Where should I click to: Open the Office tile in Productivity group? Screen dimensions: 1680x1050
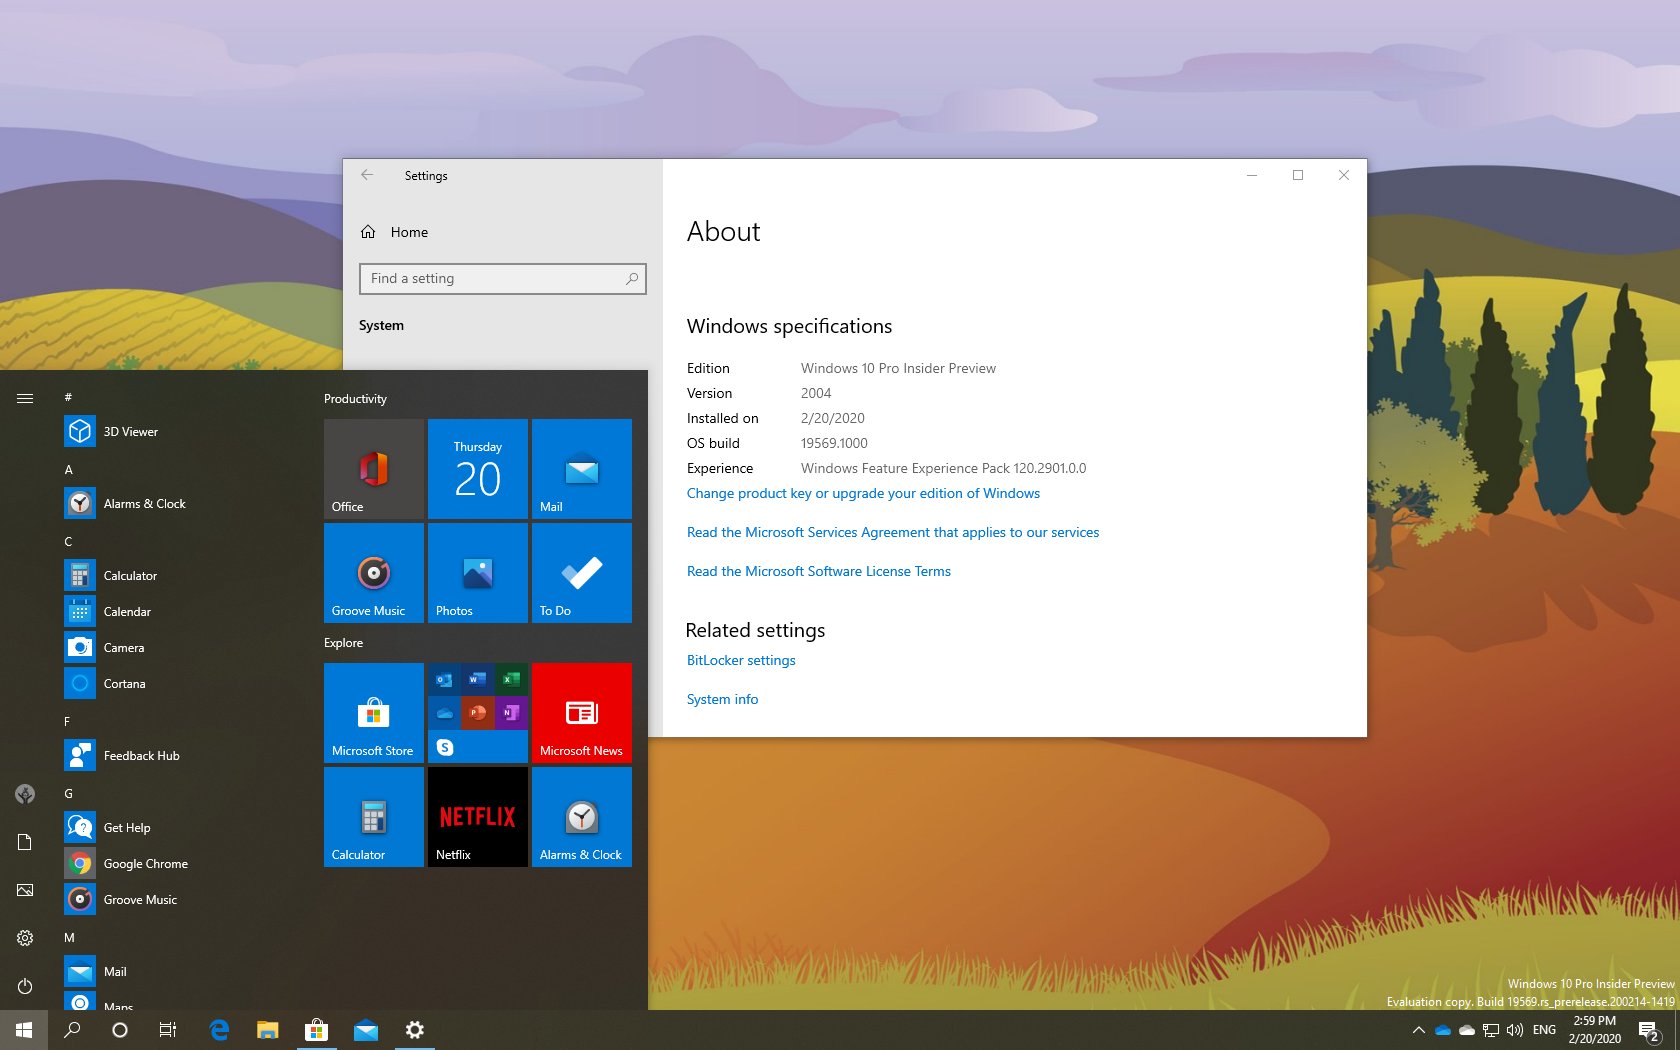(x=374, y=469)
